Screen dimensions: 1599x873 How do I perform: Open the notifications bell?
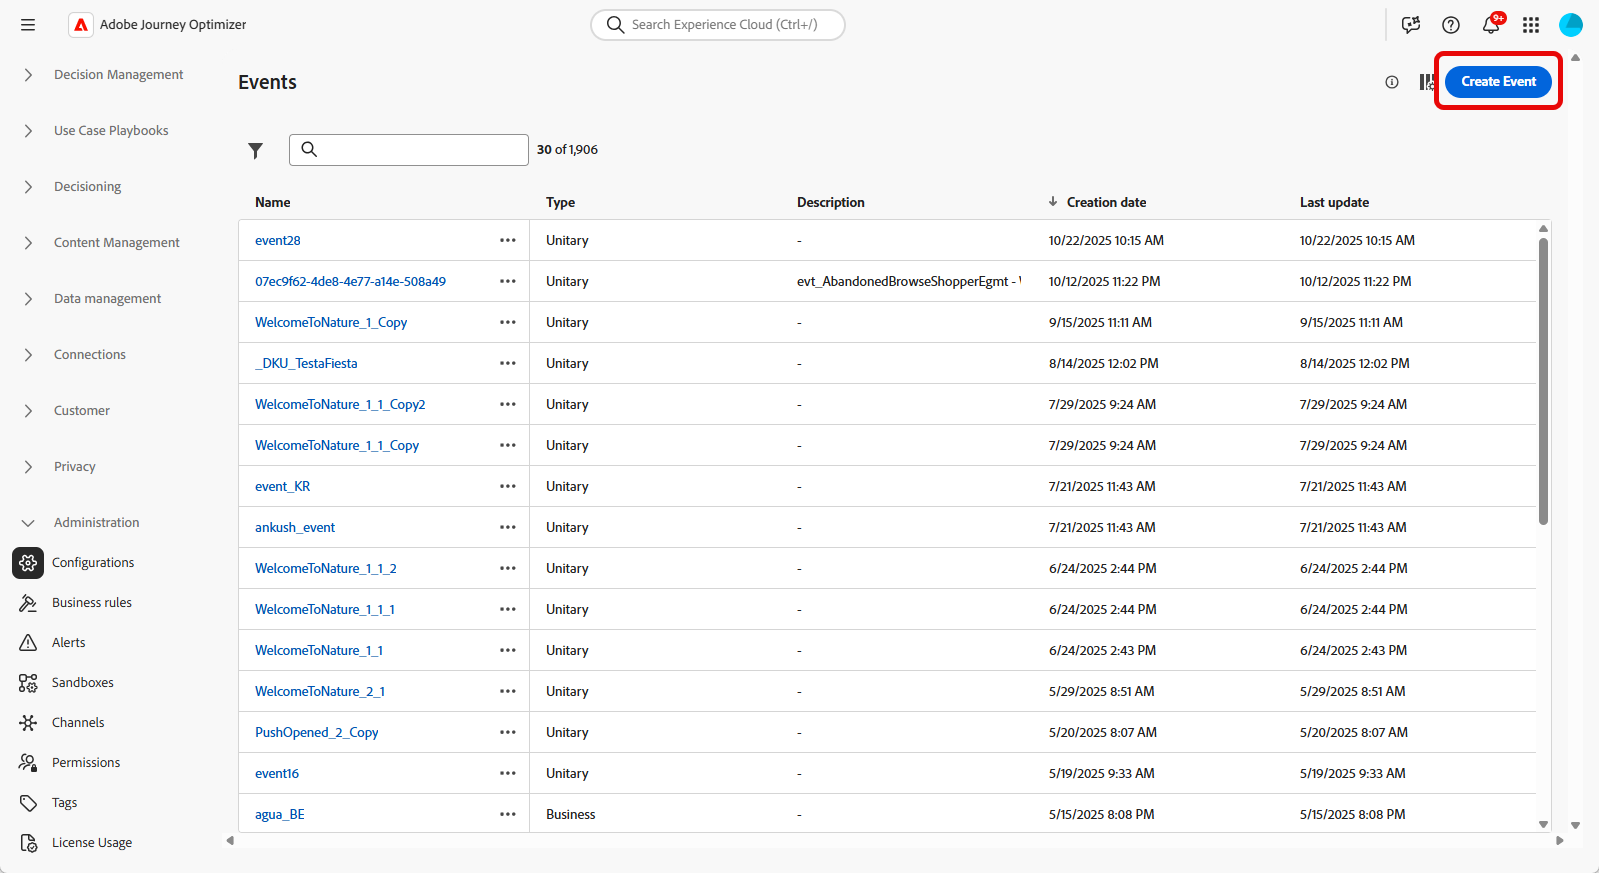1490,25
